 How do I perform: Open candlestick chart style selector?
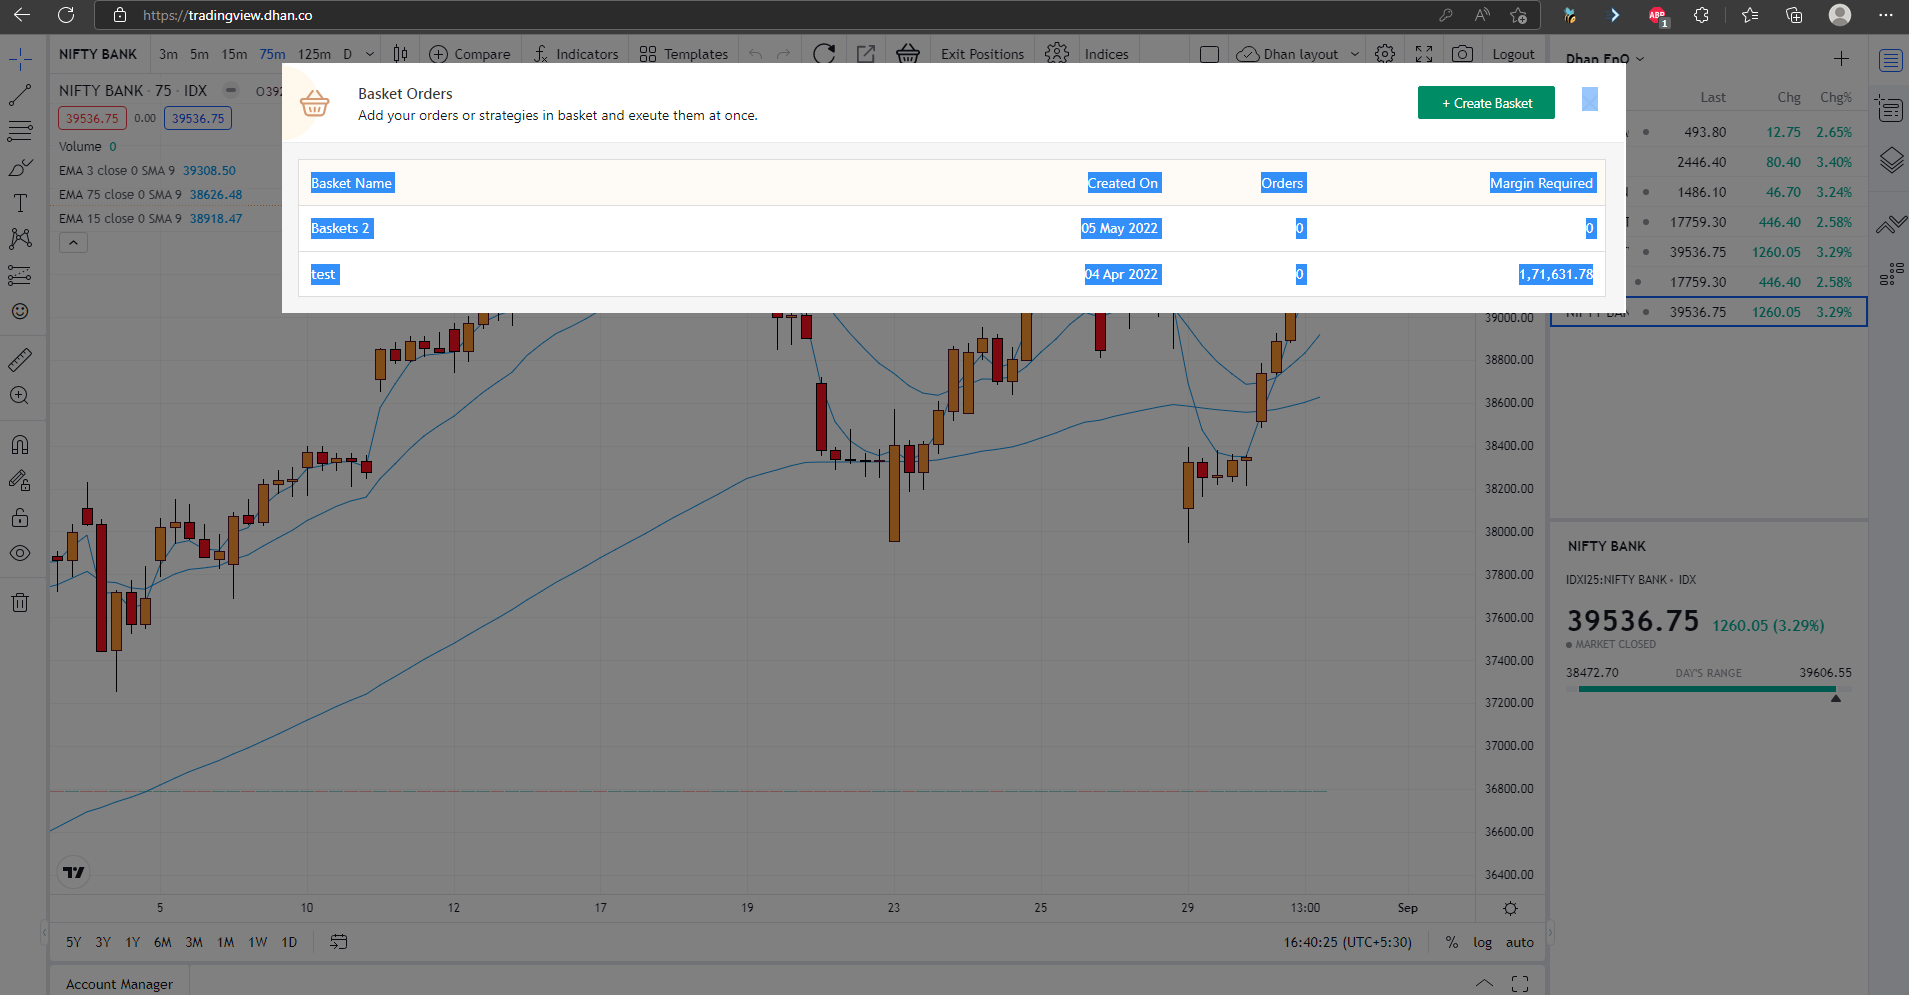tap(400, 54)
